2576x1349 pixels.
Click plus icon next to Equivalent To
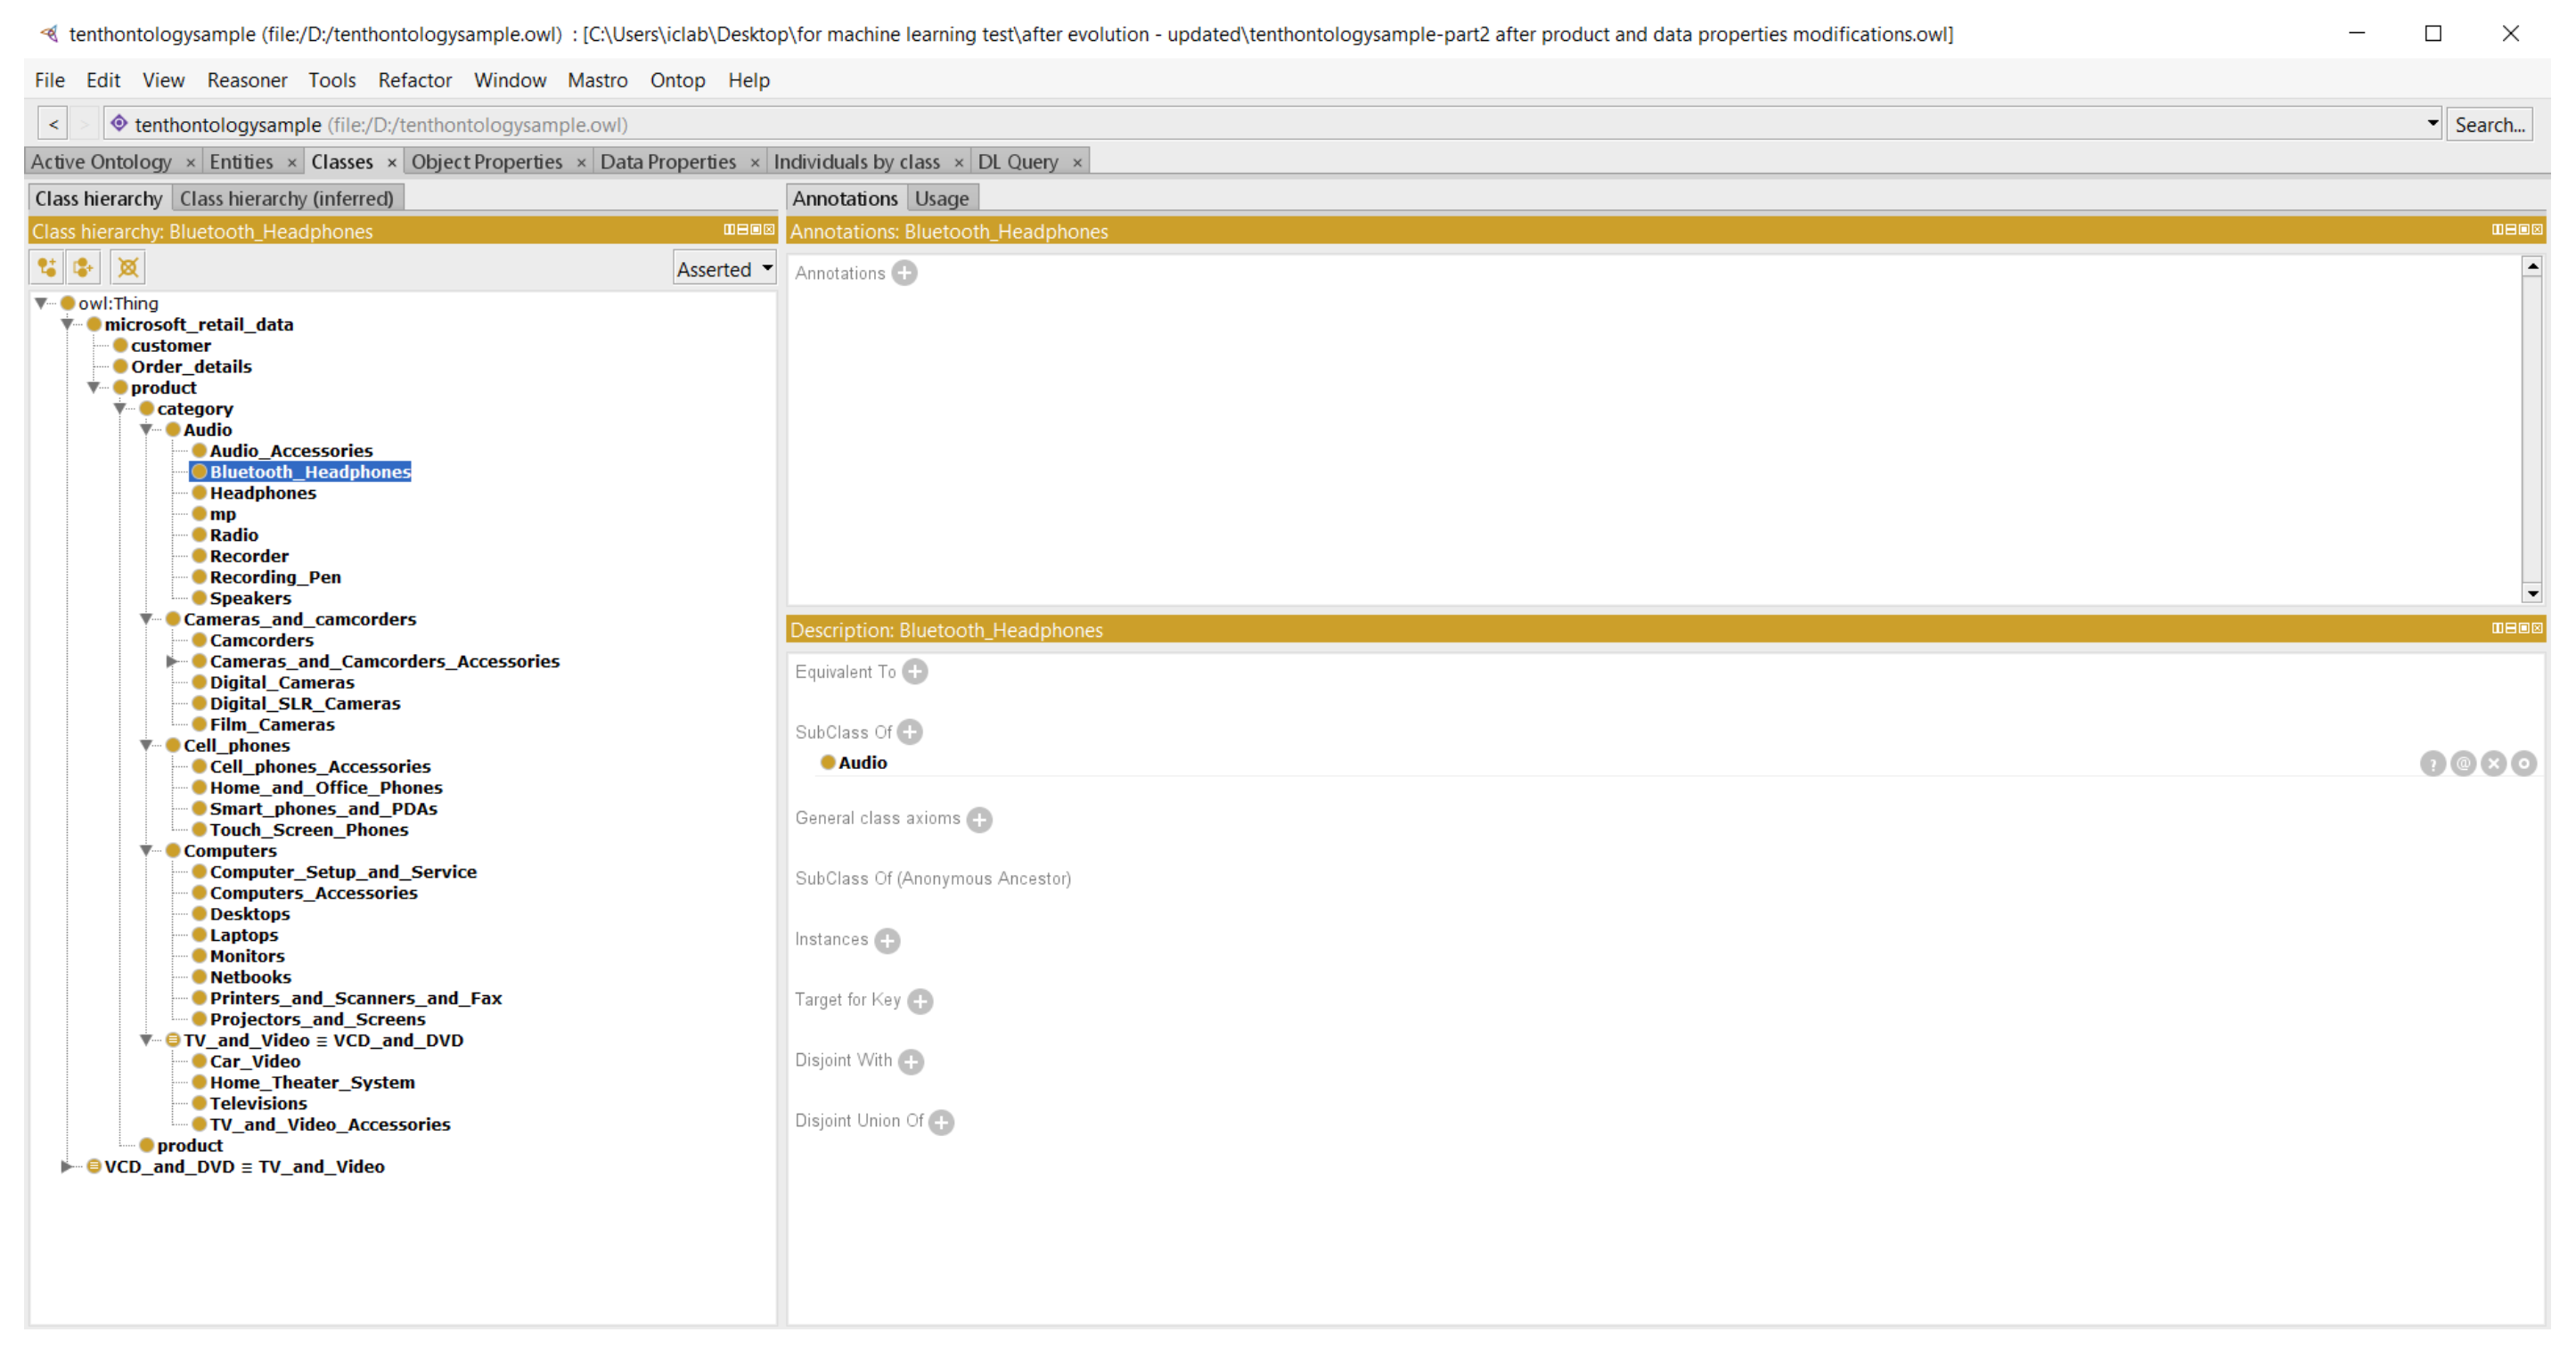[x=915, y=672]
